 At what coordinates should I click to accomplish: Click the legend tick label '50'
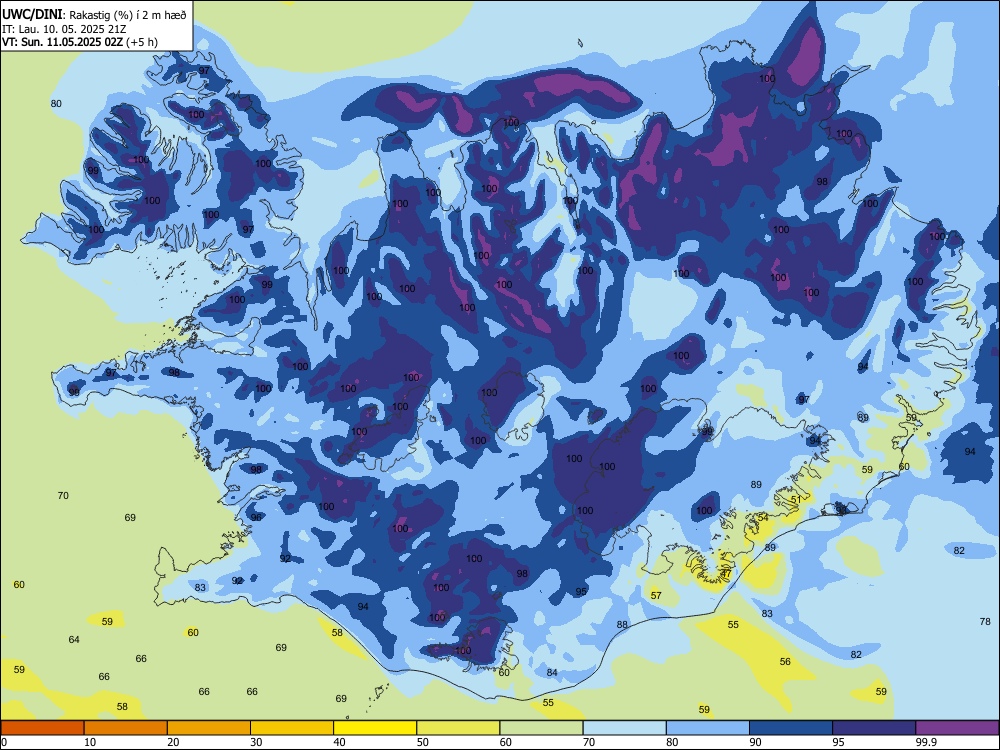click(423, 742)
